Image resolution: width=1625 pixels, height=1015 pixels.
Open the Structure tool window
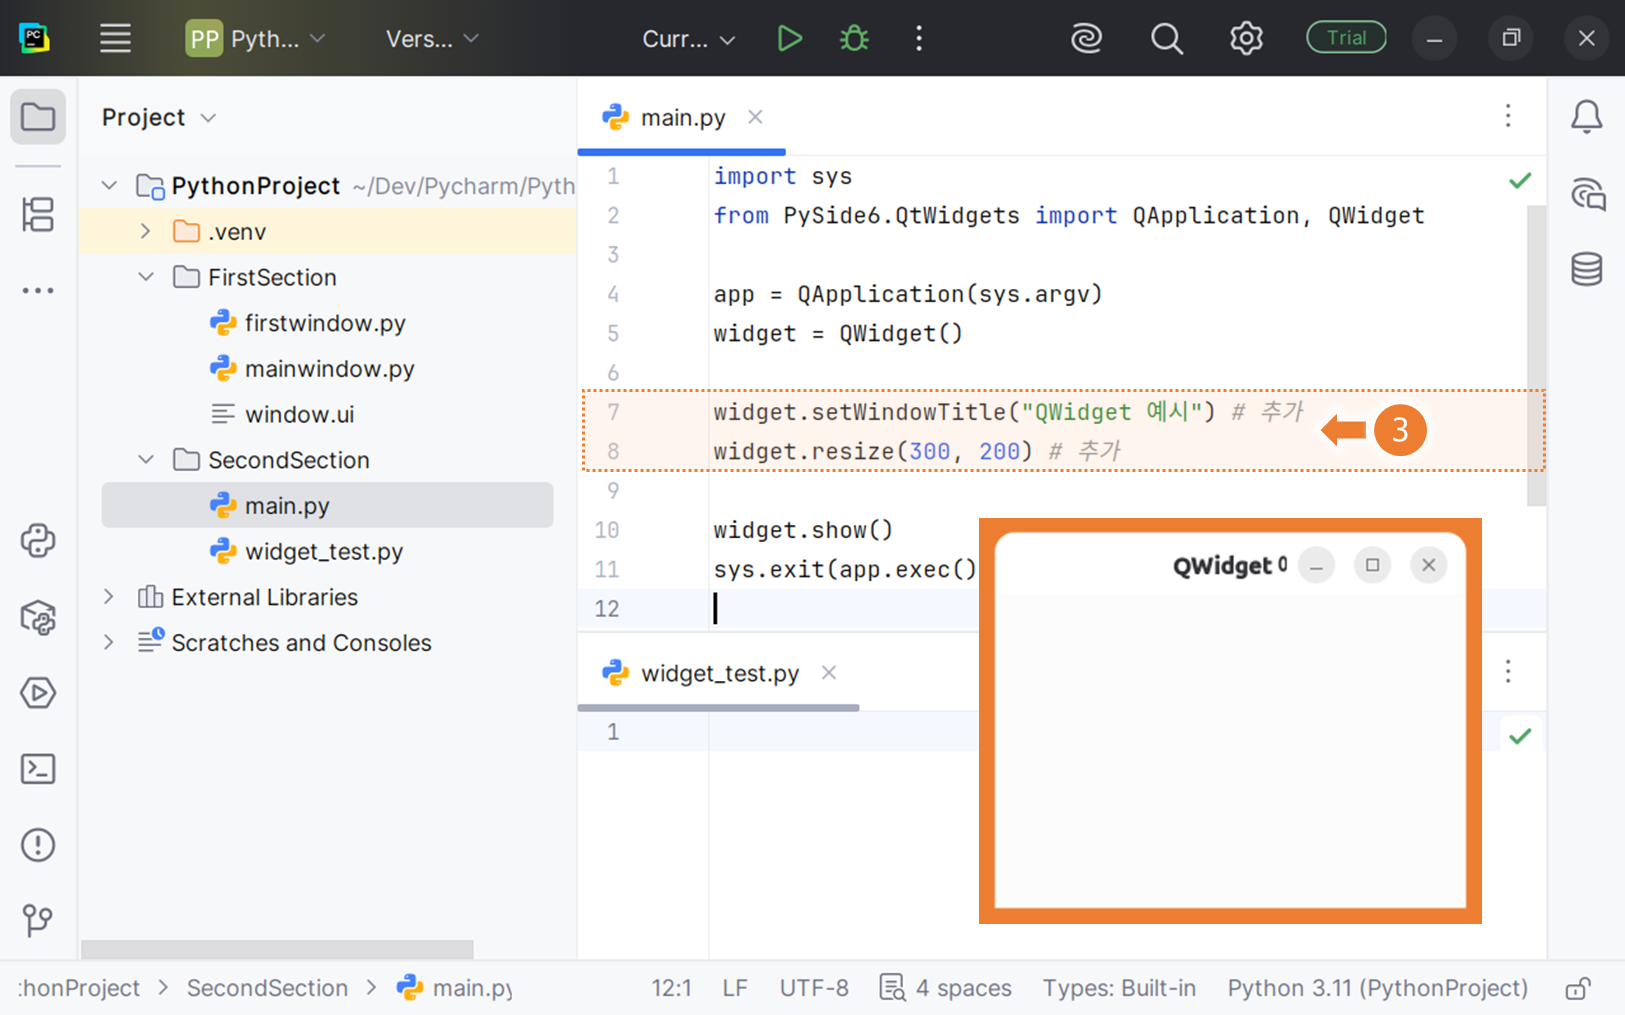tap(38, 214)
